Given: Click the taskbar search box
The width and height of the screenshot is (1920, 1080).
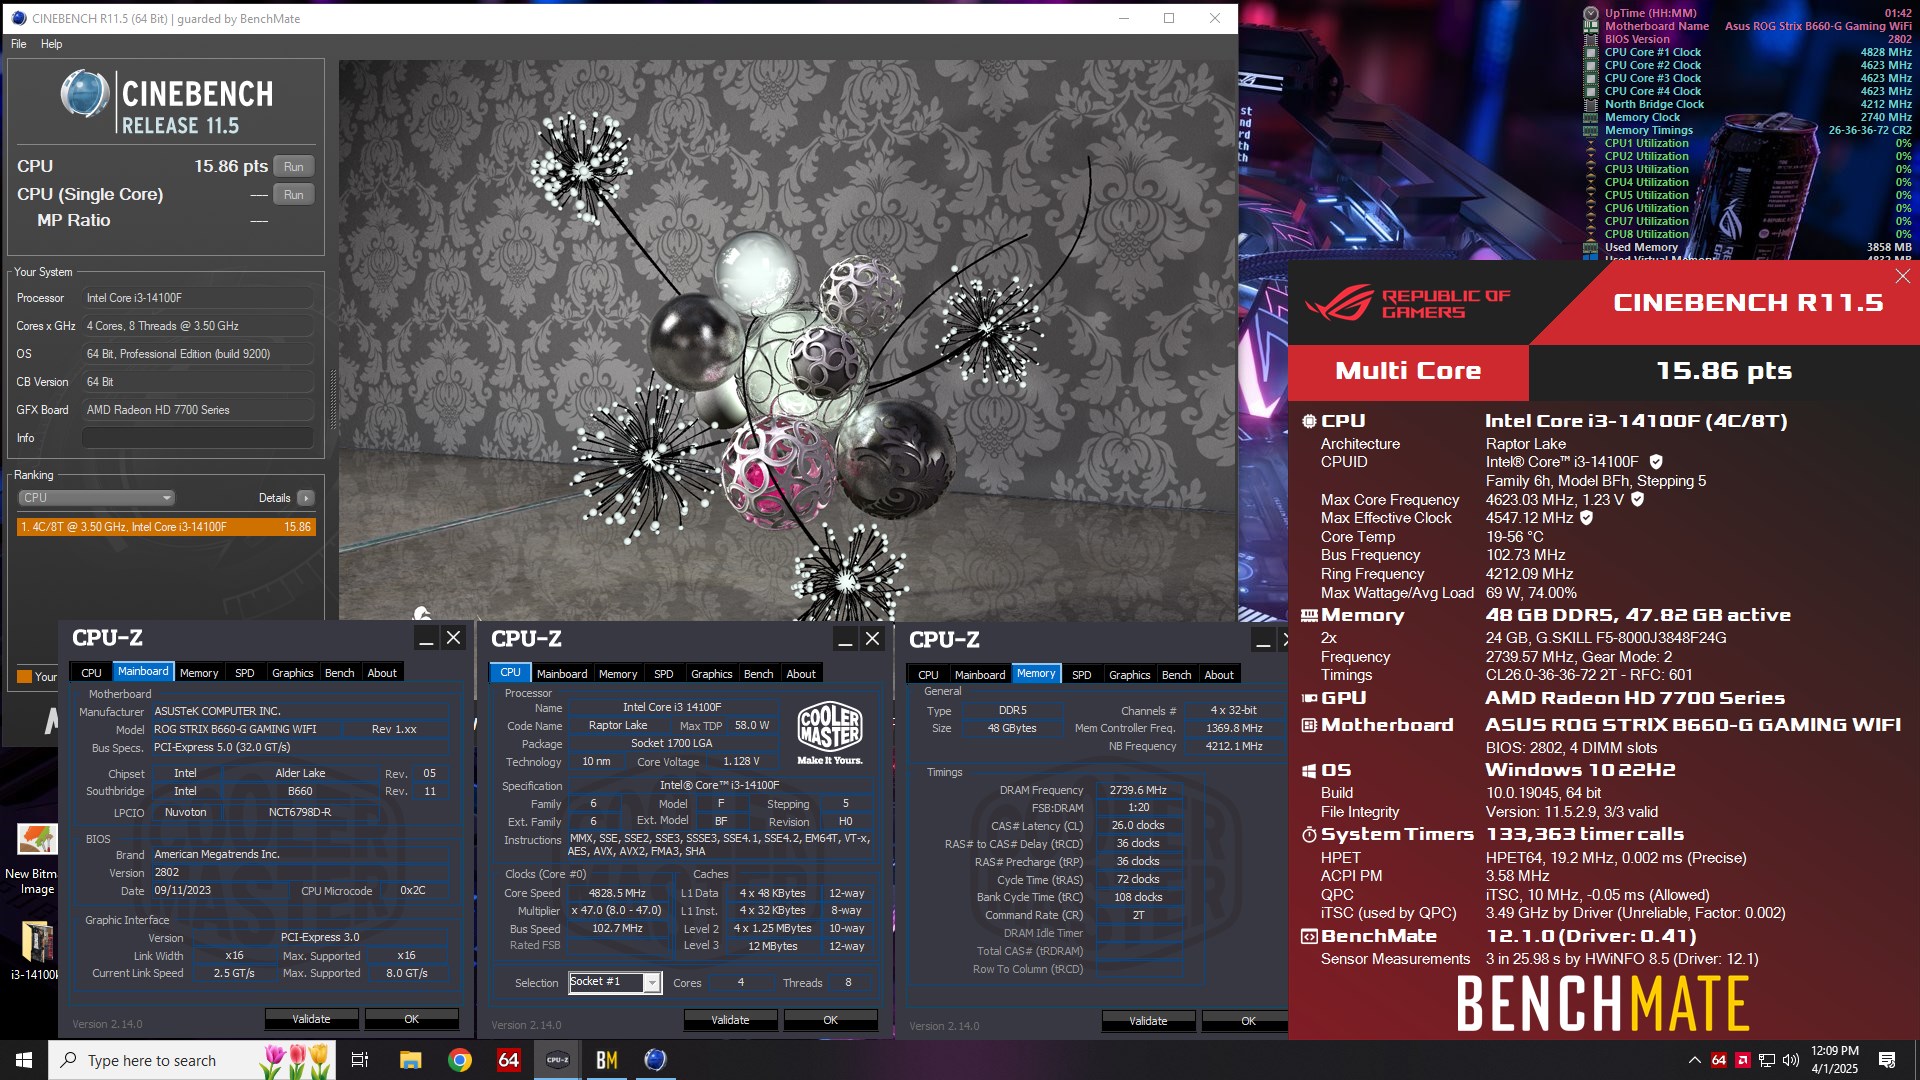Looking at the screenshot, I should click(x=193, y=1060).
